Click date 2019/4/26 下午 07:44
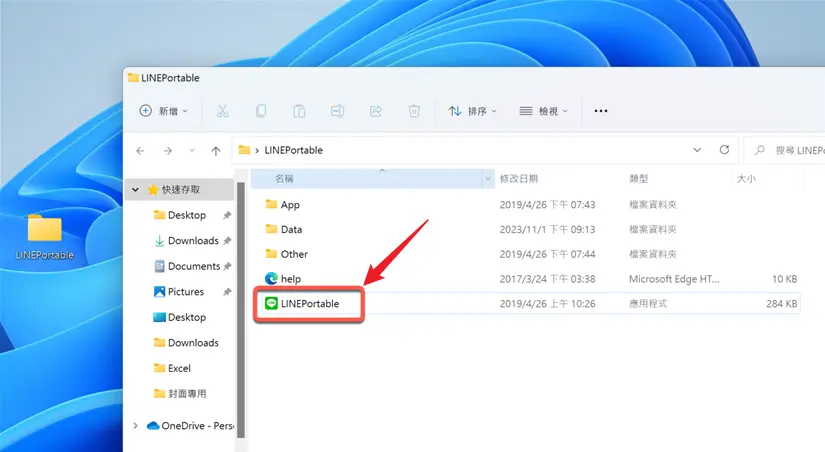825x452 pixels. [x=547, y=254]
